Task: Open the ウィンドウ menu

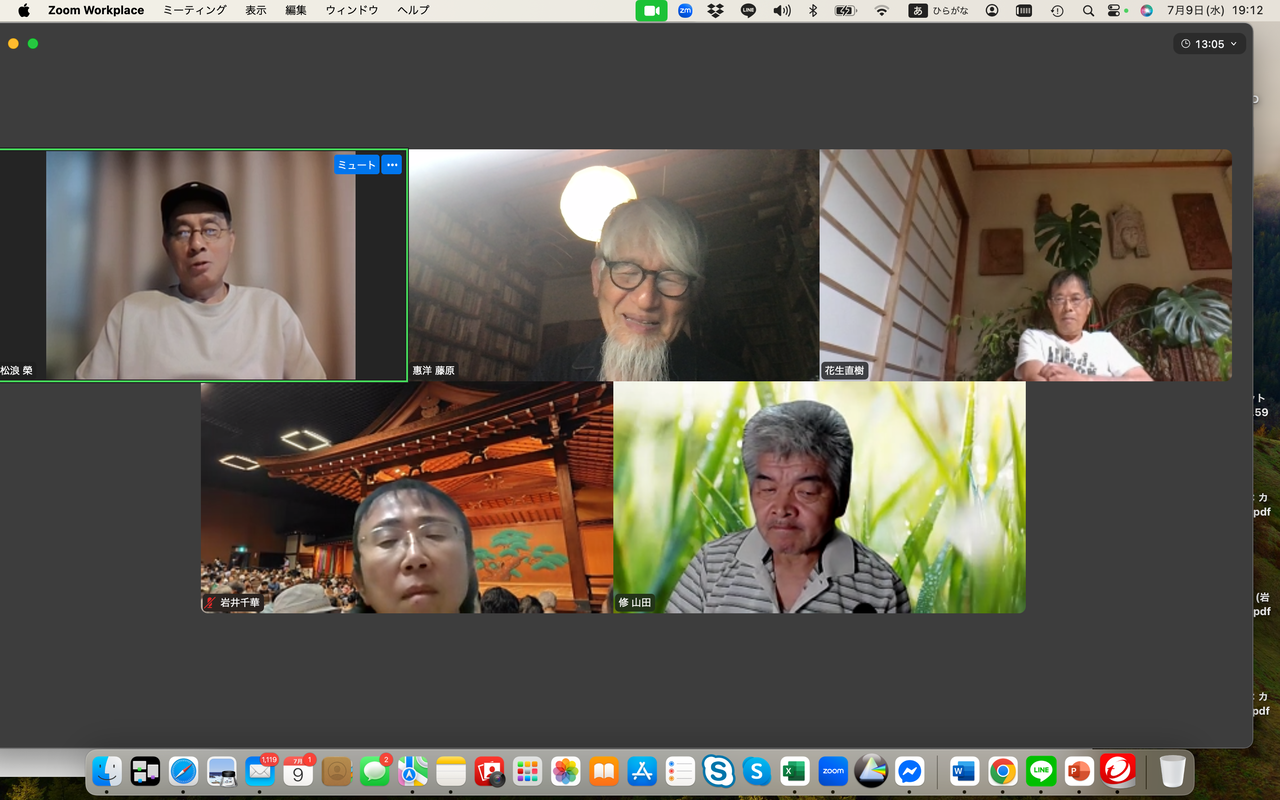Action: pyautogui.click(x=352, y=10)
